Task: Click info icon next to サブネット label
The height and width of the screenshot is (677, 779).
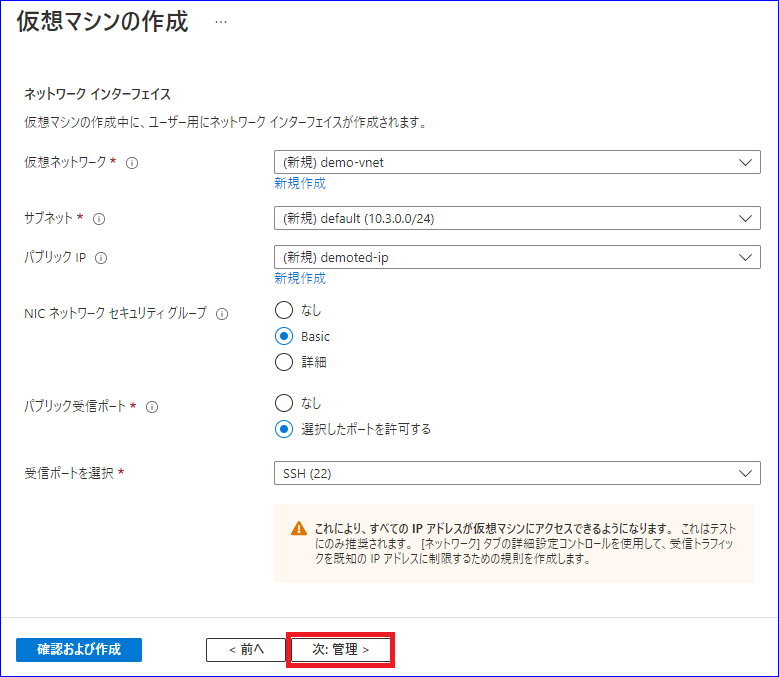Action: click(x=99, y=219)
